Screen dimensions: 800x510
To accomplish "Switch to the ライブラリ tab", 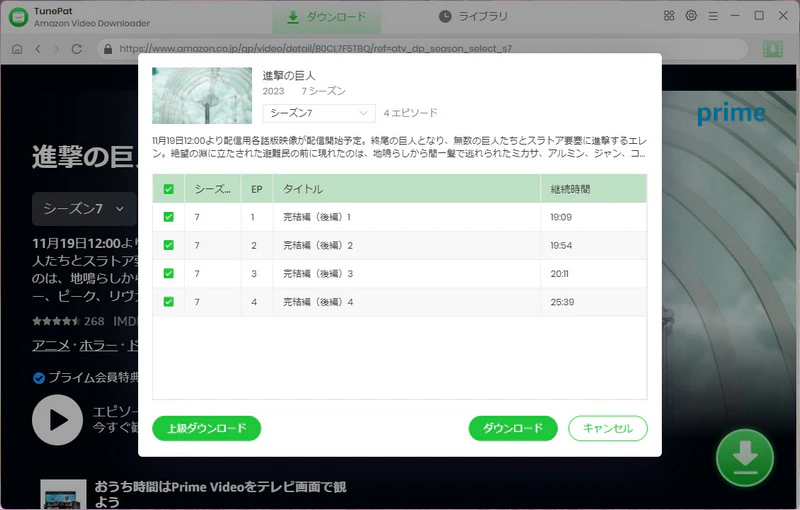I will pyautogui.click(x=473, y=17).
